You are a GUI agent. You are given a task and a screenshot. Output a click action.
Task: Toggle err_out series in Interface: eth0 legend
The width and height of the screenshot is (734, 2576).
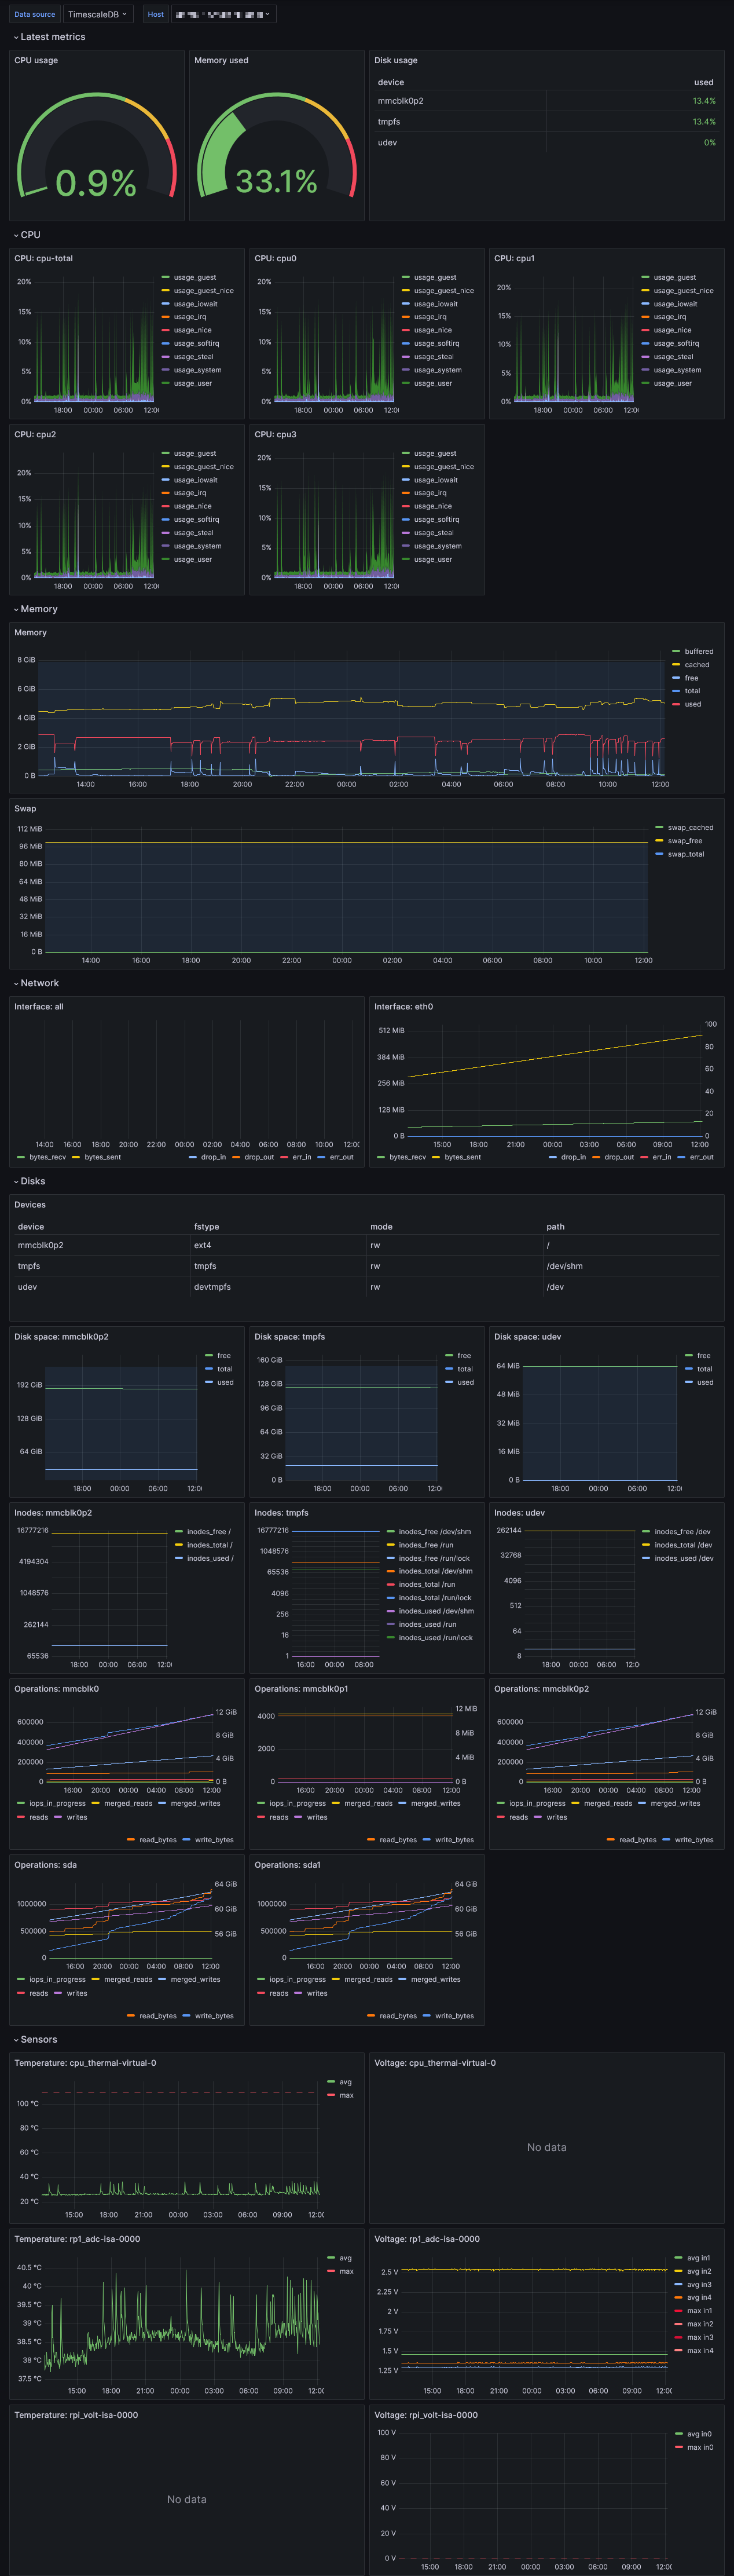click(702, 1157)
